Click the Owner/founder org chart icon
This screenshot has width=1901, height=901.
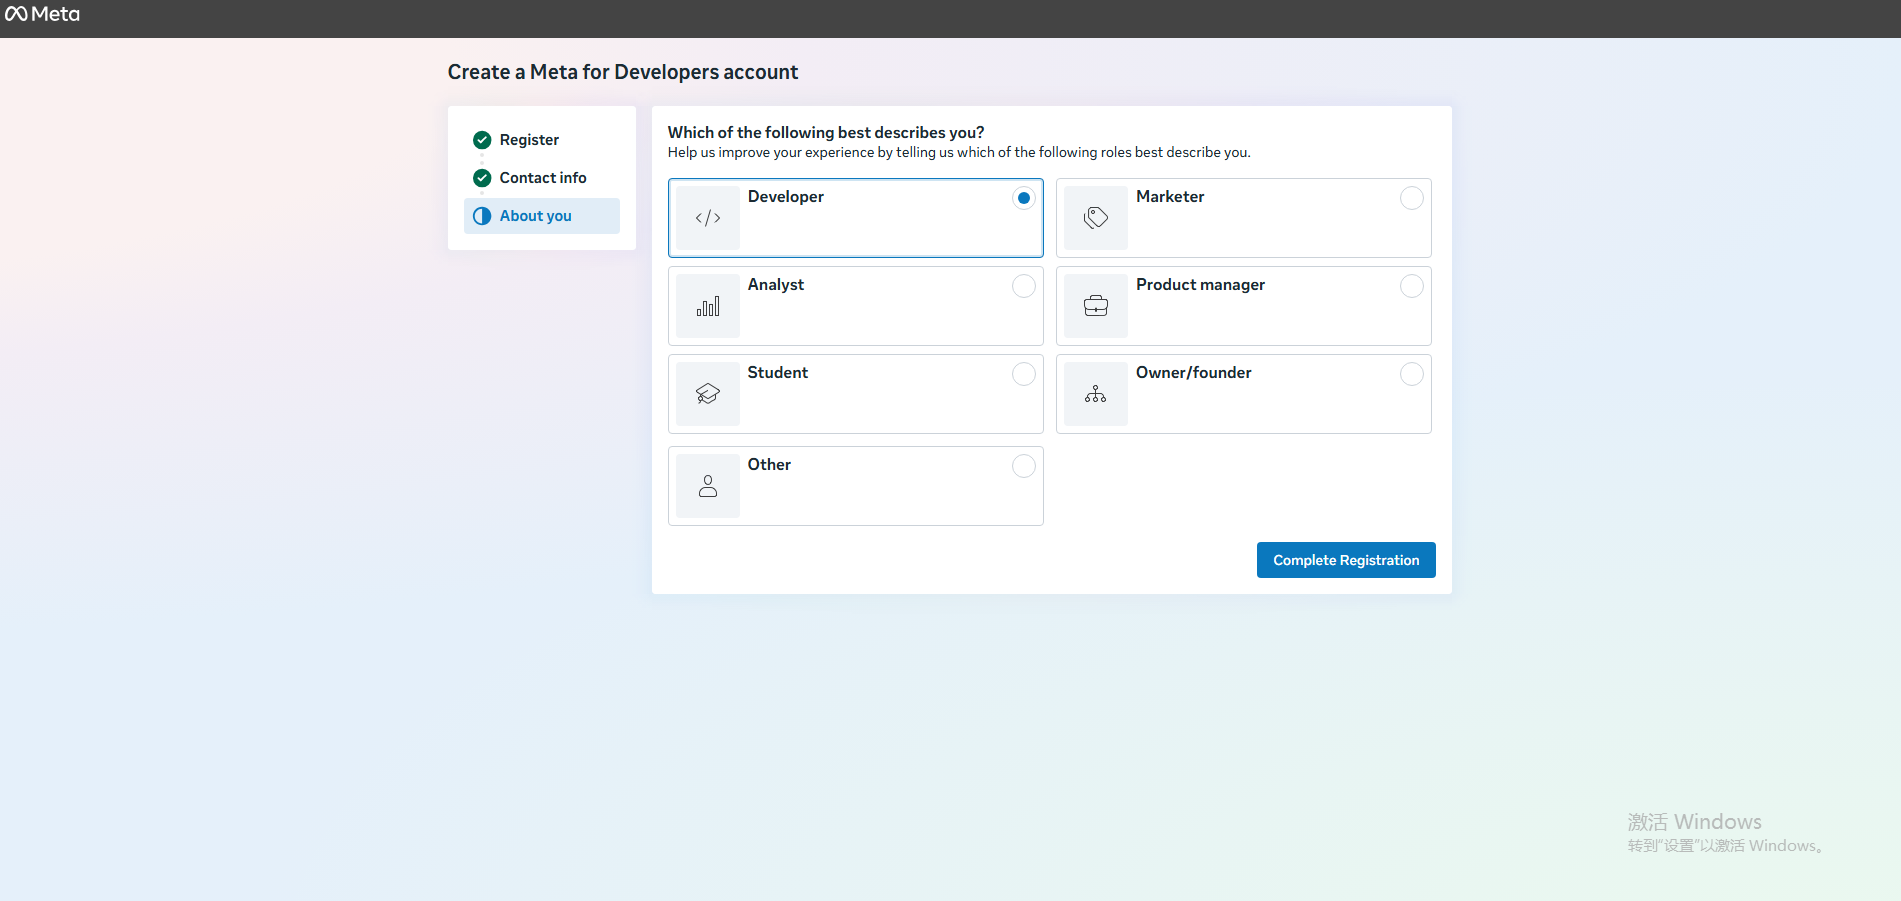1096,394
